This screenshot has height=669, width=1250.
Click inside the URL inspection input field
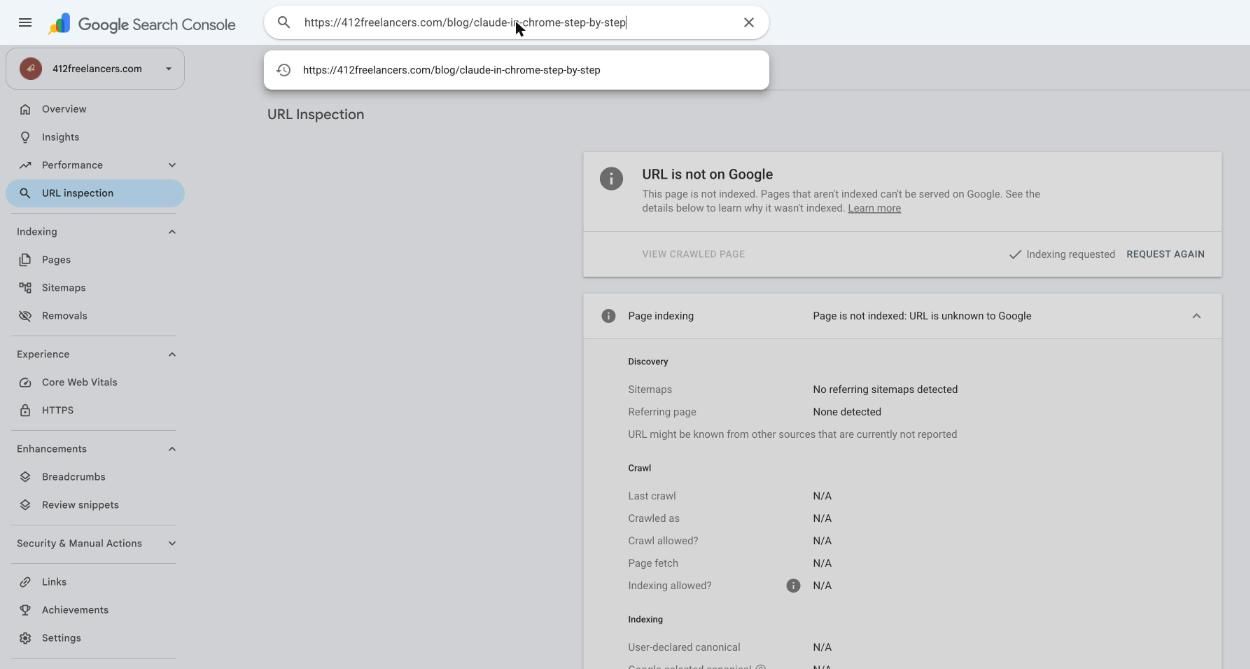pos(516,22)
